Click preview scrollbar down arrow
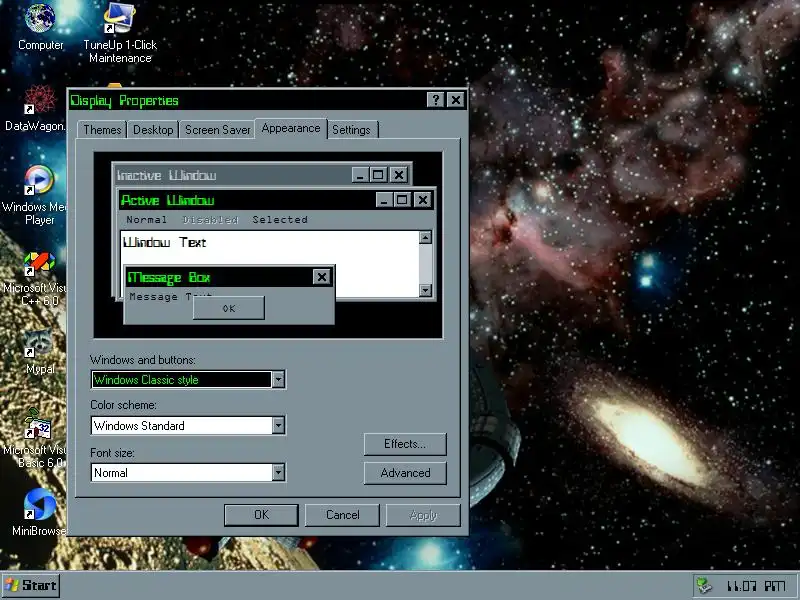 [x=426, y=290]
